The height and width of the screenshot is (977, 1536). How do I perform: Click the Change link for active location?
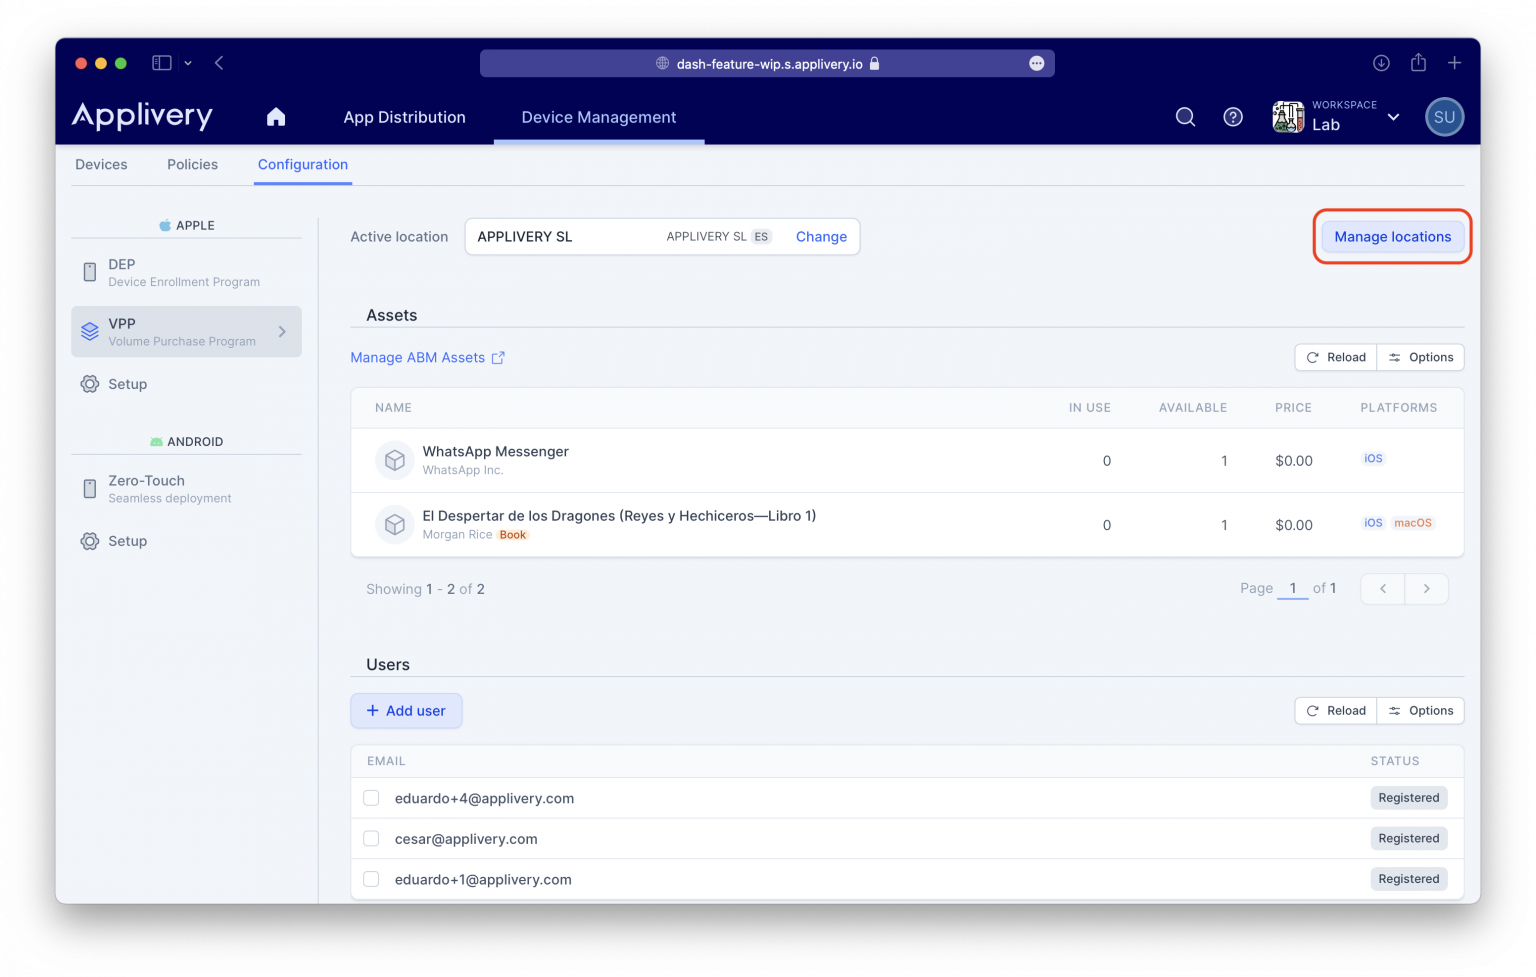click(820, 236)
